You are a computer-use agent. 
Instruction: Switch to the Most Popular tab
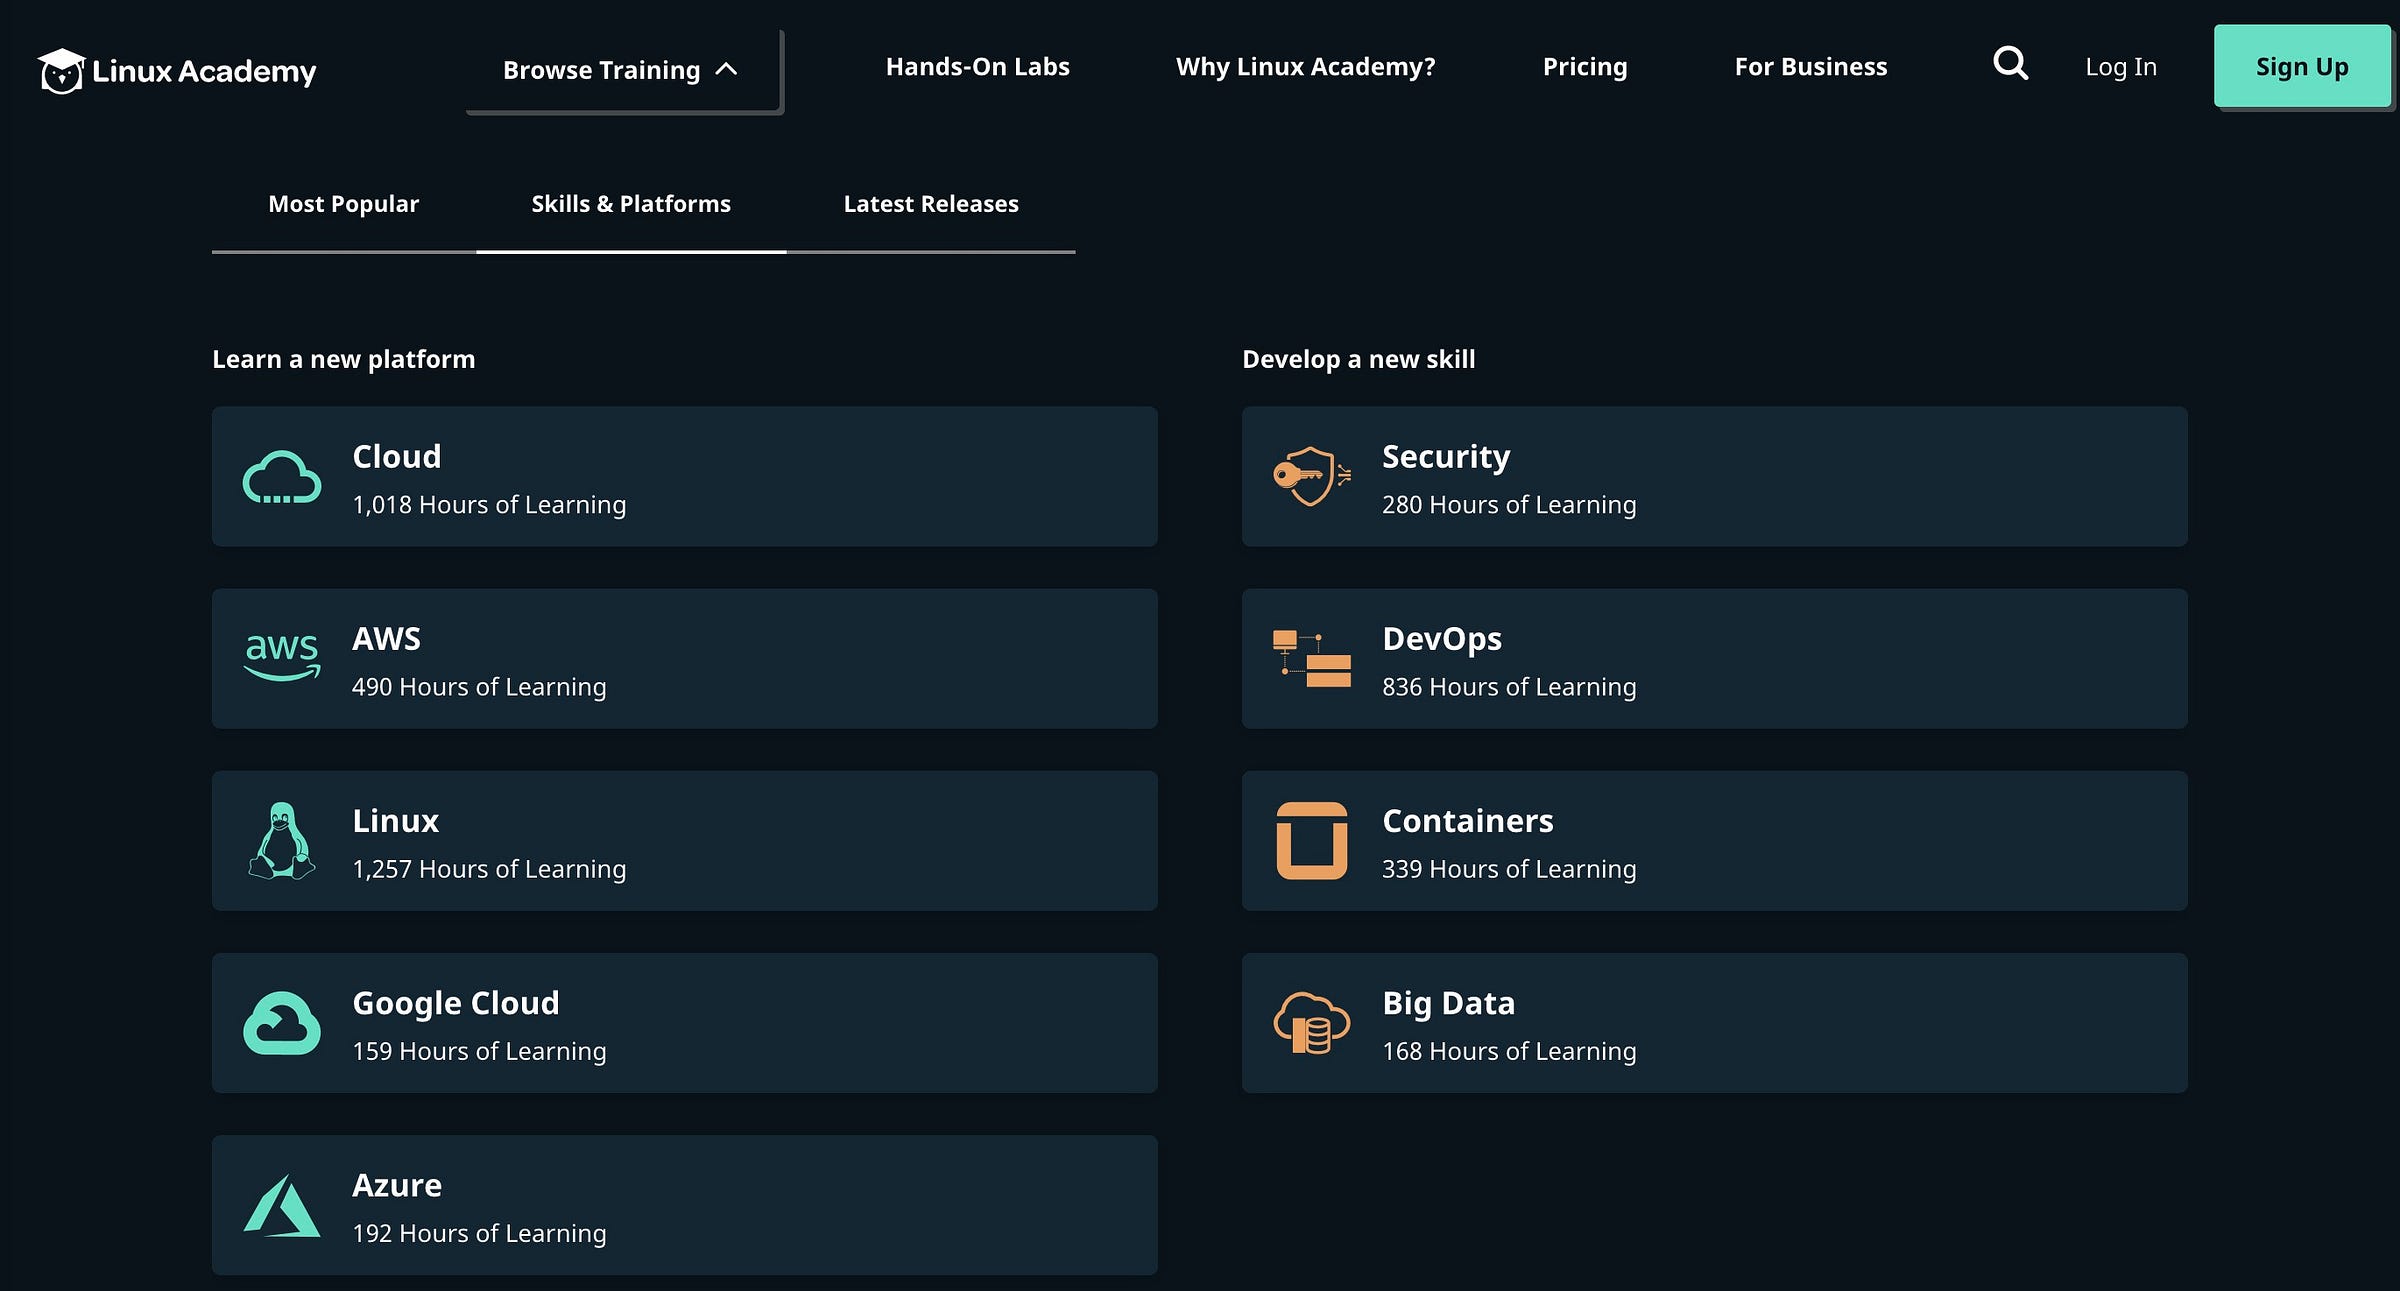point(343,204)
